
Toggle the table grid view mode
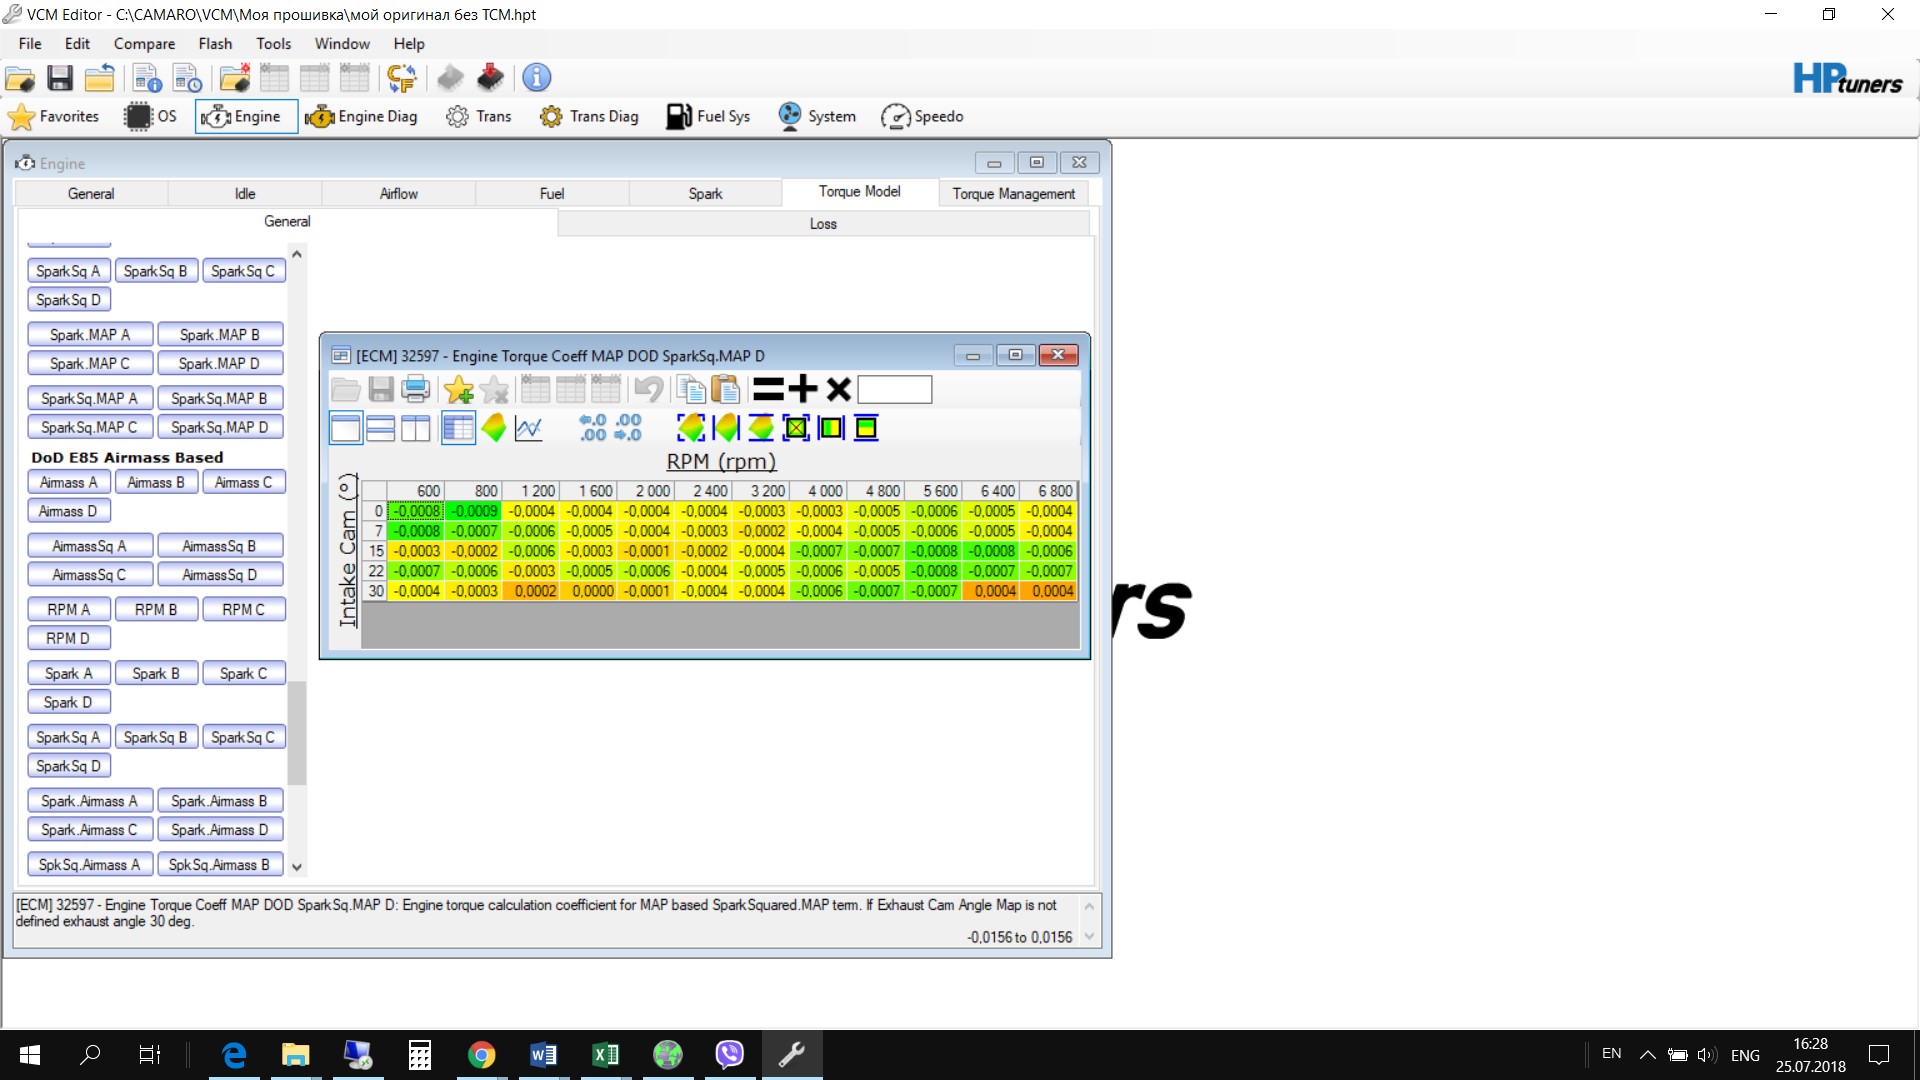(458, 428)
